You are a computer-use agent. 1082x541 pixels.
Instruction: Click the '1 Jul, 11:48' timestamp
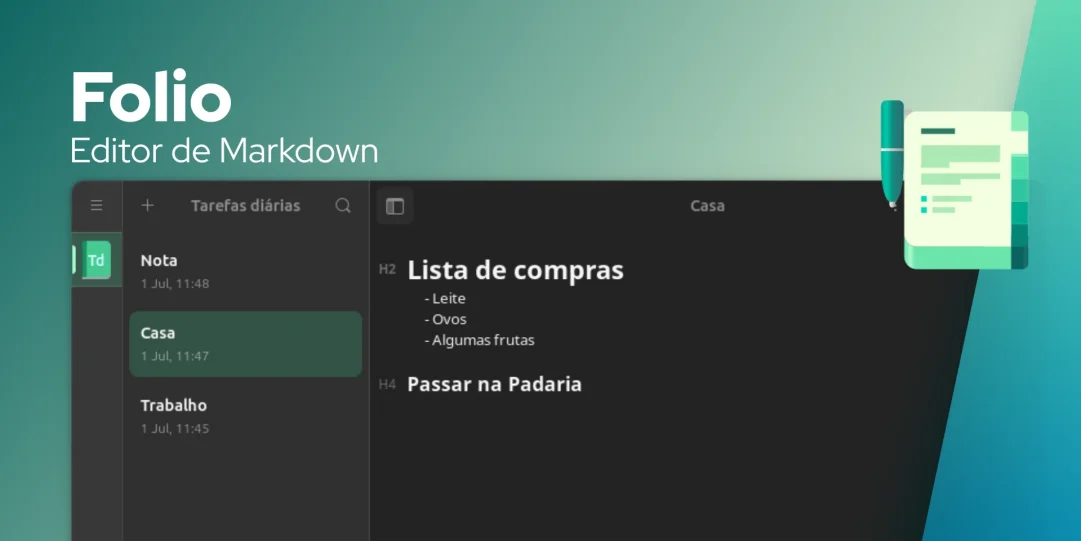coord(175,284)
